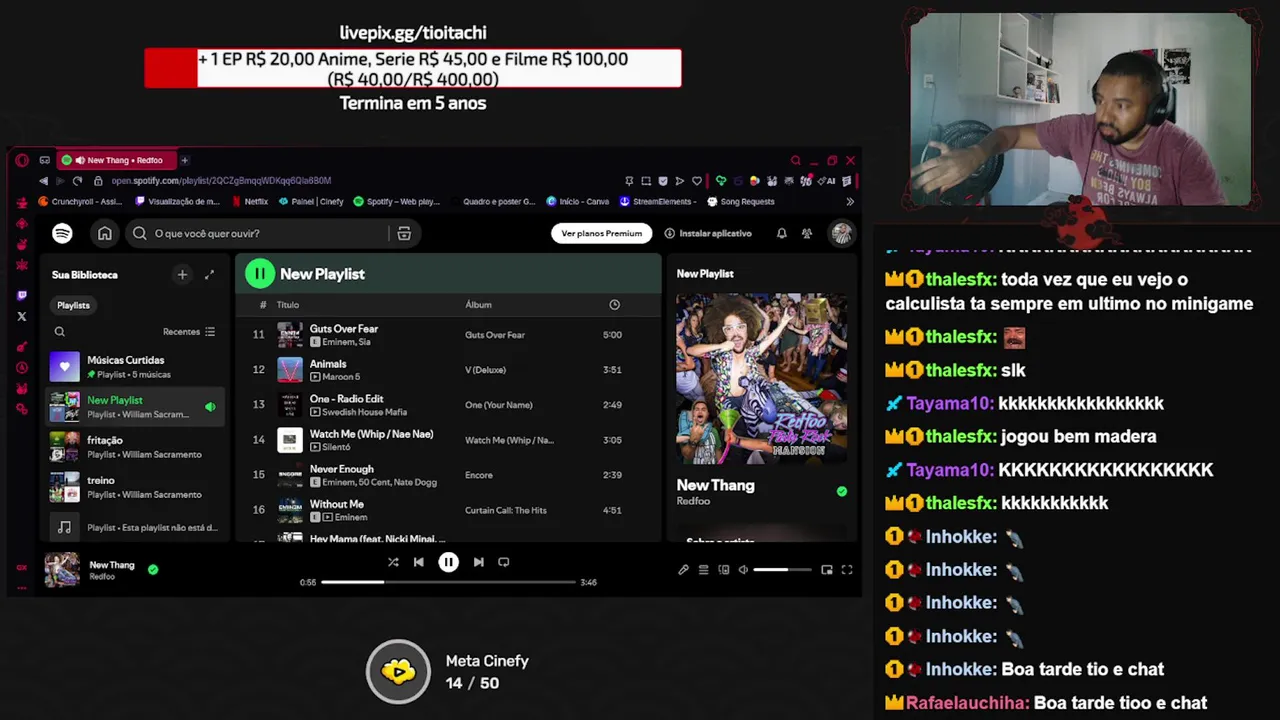Open Crunchyroll bookmark
Screen dimensions: 1280x720
tap(79, 201)
